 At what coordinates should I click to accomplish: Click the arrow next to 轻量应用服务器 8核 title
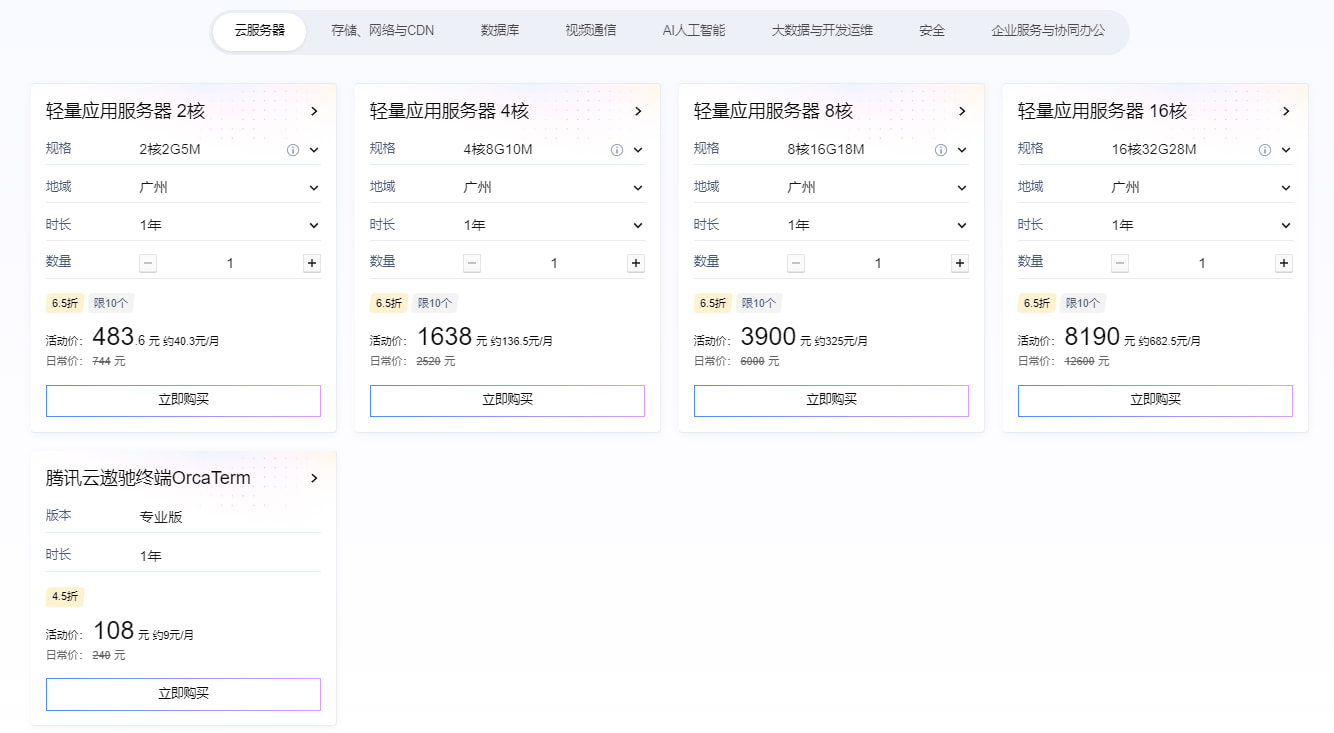pos(962,111)
